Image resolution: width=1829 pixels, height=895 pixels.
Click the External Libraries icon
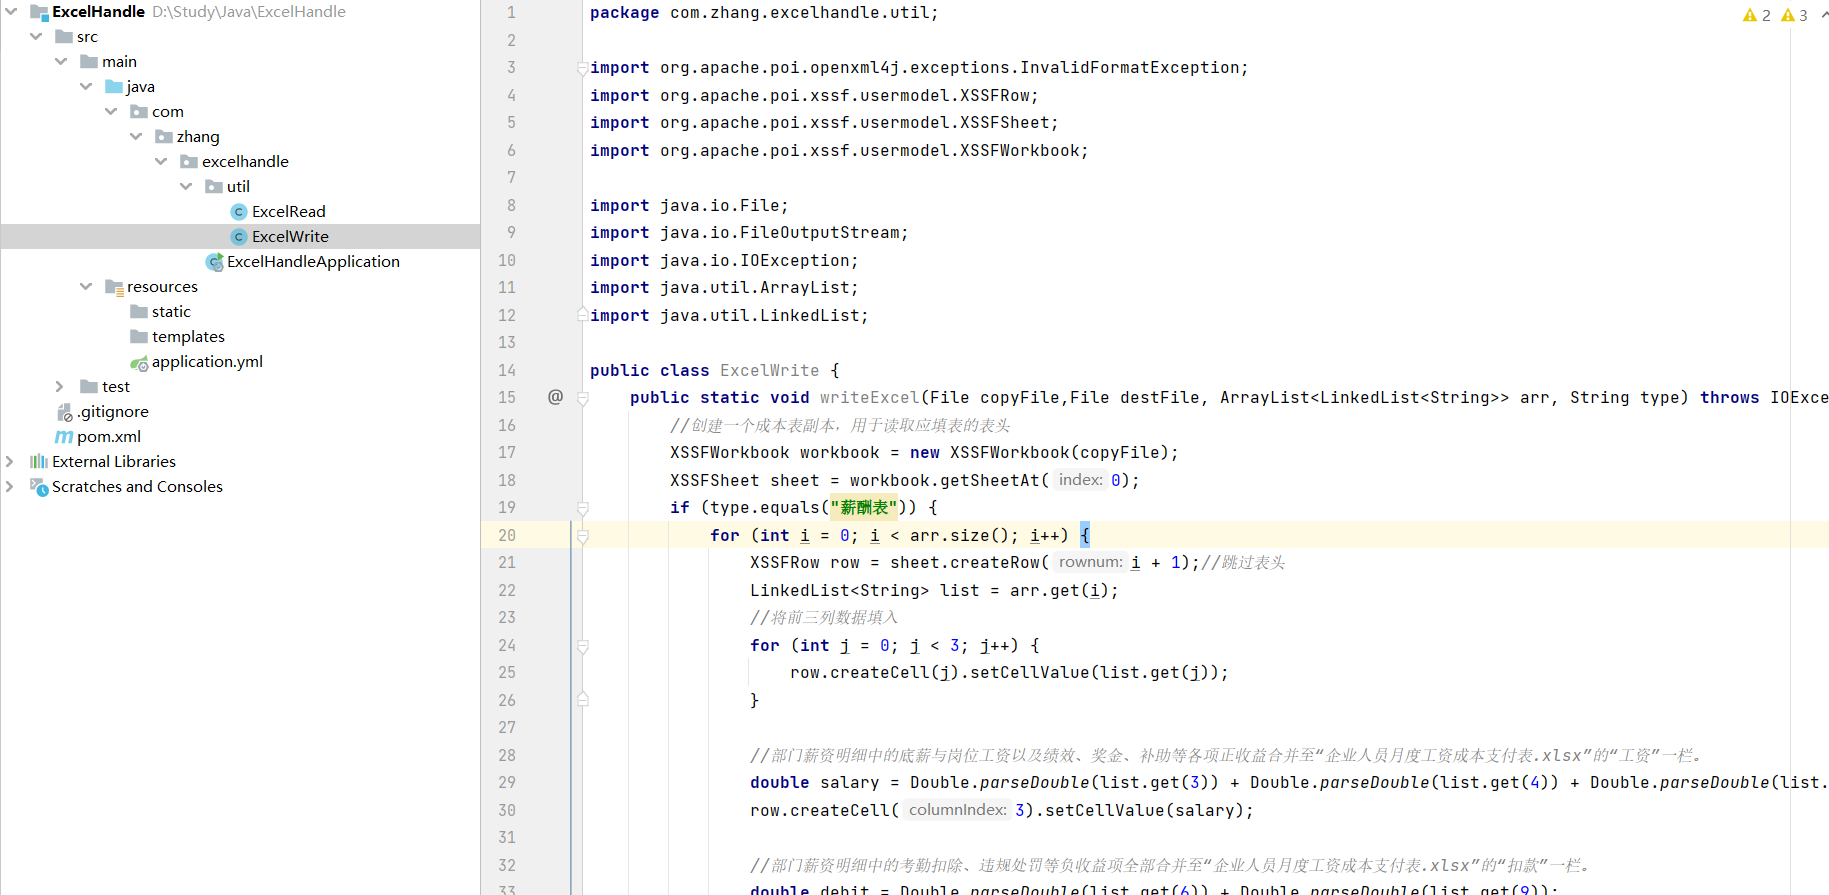(x=39, y=462)
